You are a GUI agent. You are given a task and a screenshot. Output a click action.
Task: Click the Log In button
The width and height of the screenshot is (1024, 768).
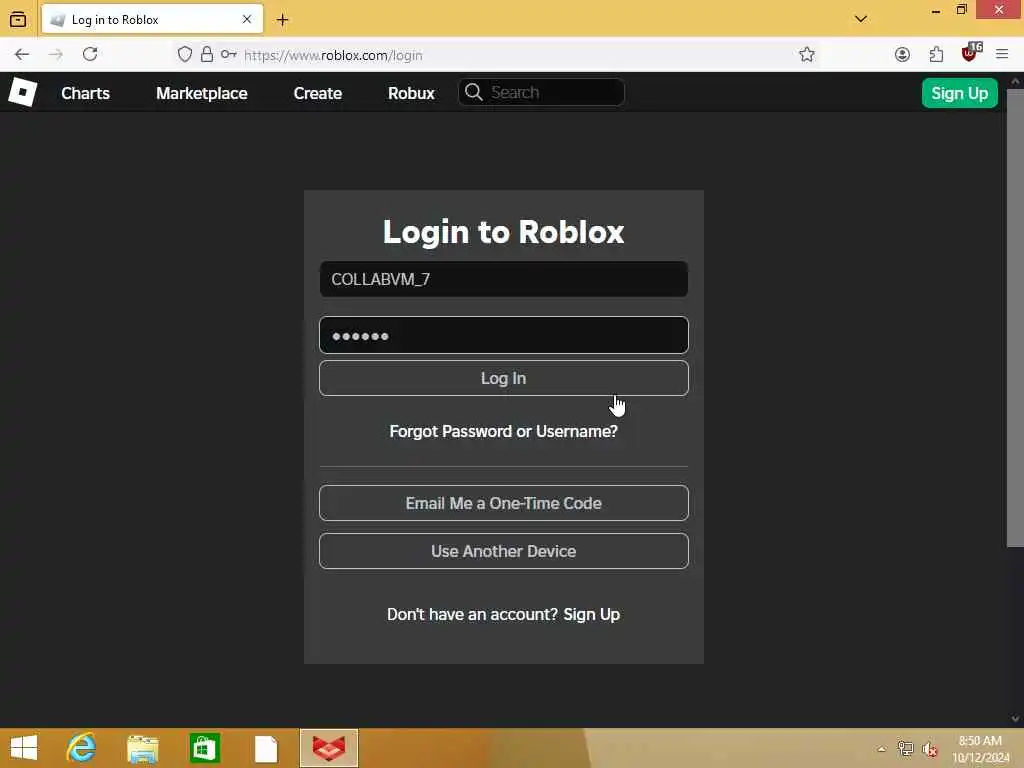pyautogui.click(x=504, y=378)
